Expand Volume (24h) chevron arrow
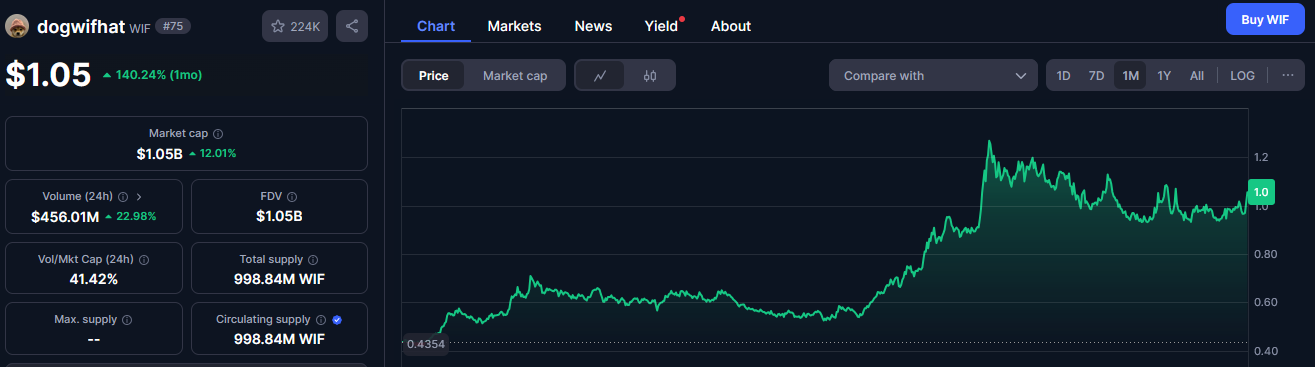 point(139,197)
